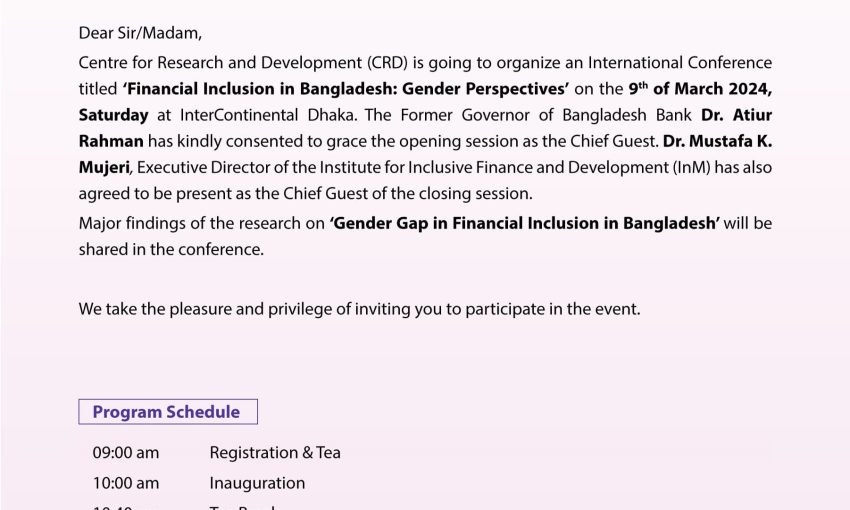Viewport: 850px width, 510px height.
Task: Click the venue name "InterContinental Dhaka"
Action: pyautogui.click(x=262, y=115)
